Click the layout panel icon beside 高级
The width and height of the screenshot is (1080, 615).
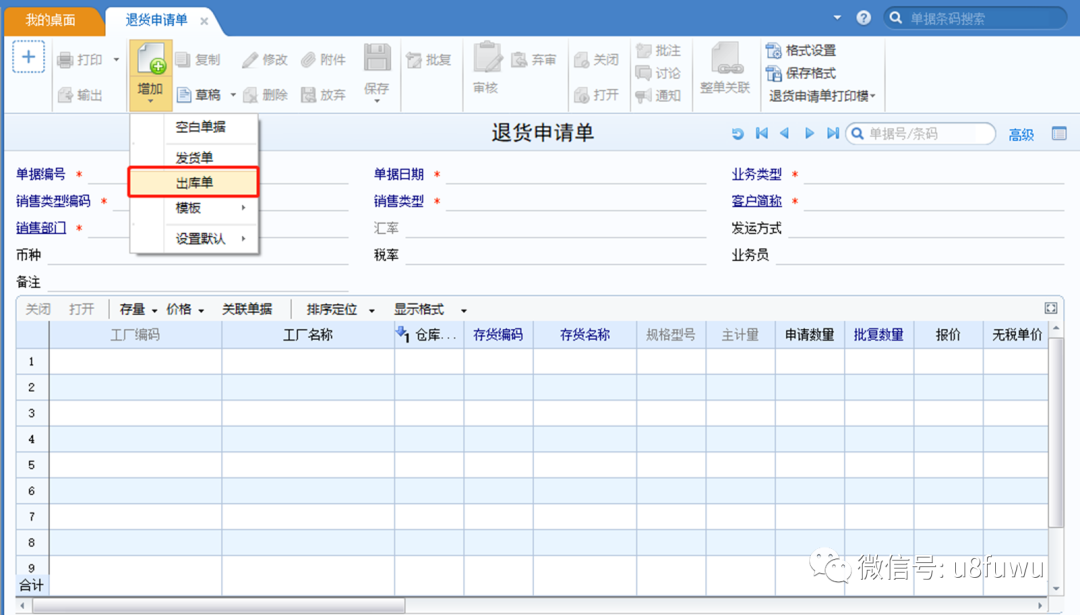[1059, 134]
